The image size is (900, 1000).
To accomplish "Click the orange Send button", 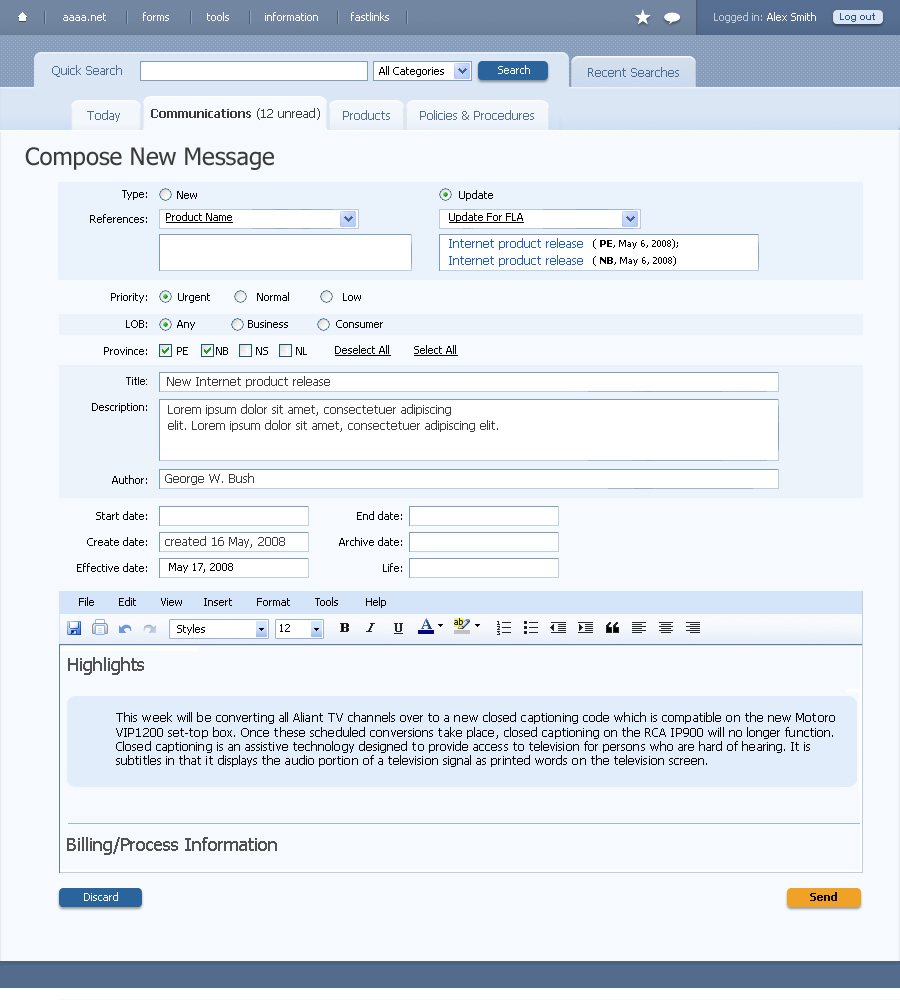I will (823, 897).
